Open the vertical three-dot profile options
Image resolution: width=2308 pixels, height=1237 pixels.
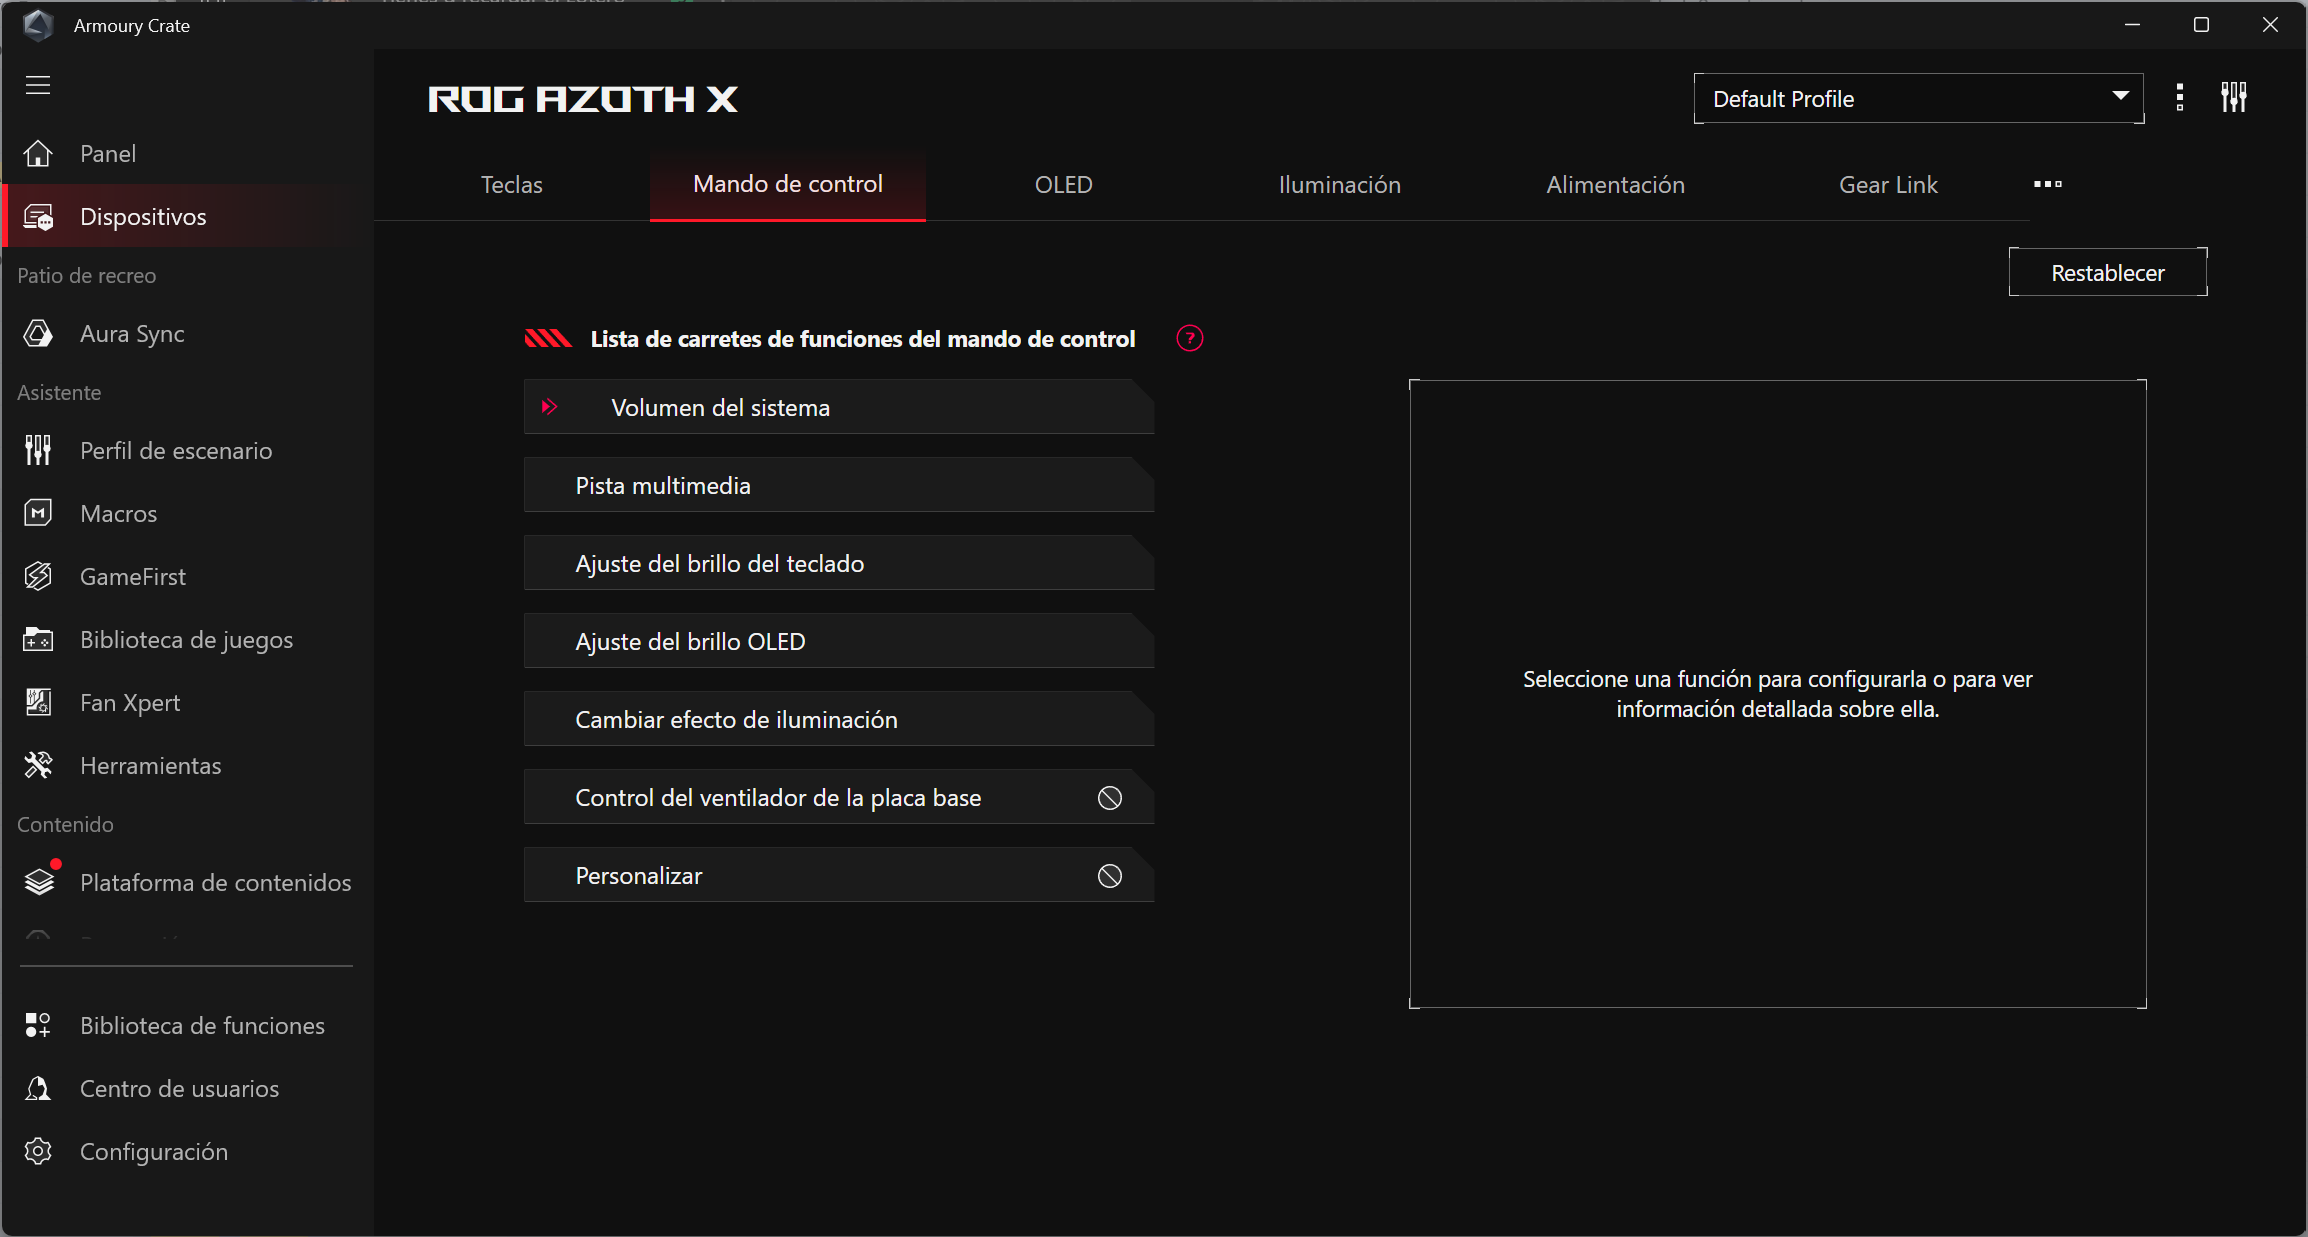(x=2180, y=98)
